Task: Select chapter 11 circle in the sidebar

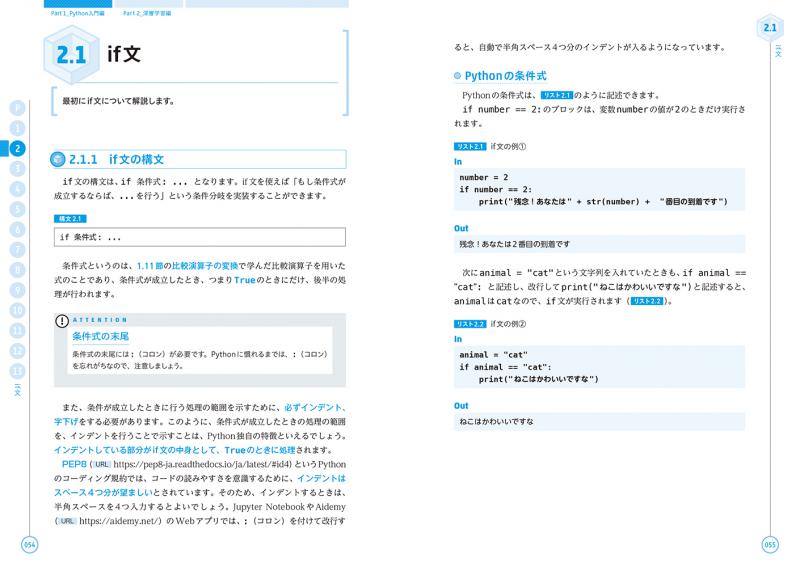Action: click(17, 330)
